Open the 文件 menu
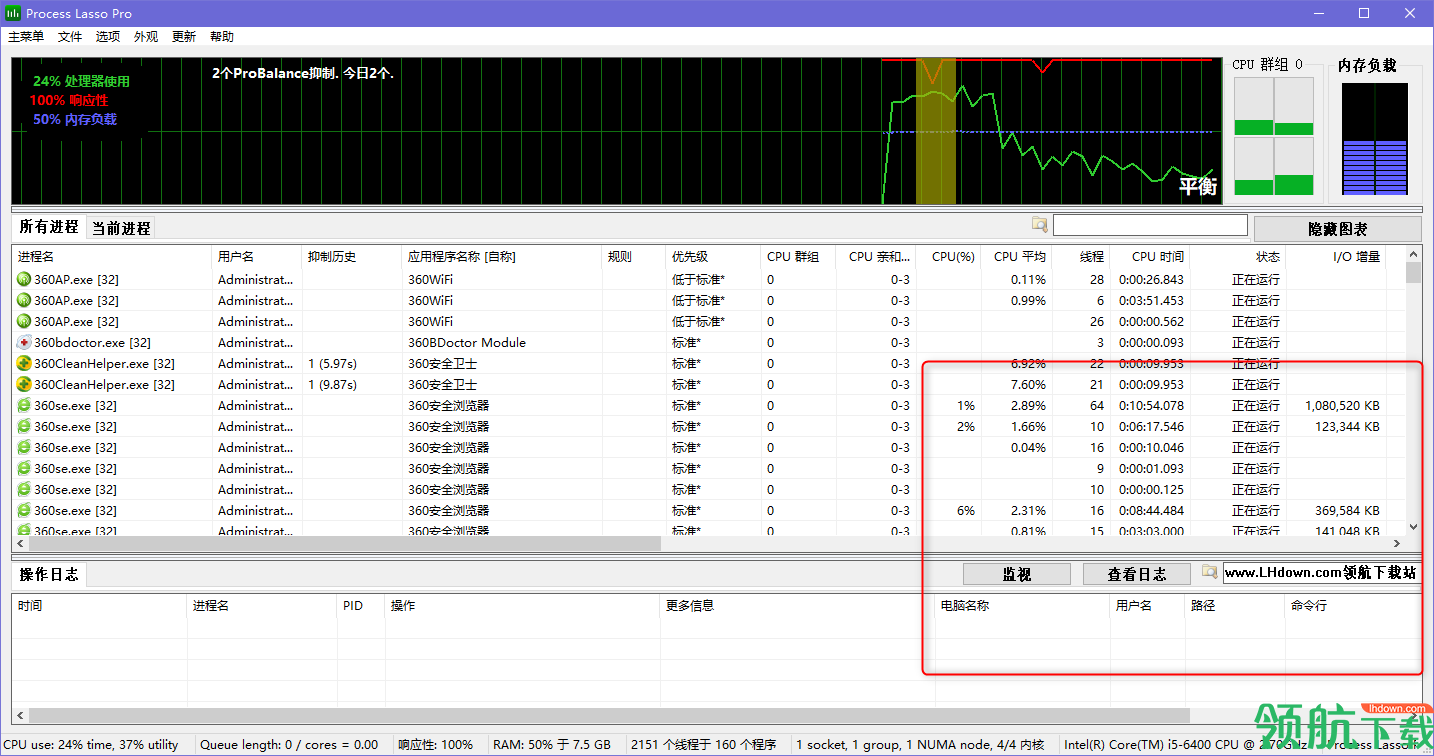 [70, 36]
